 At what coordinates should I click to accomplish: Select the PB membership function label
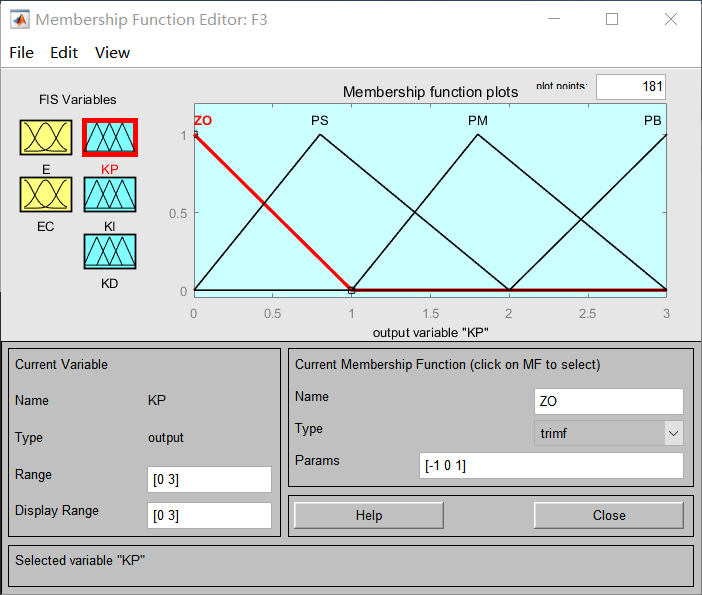(652, 121)
